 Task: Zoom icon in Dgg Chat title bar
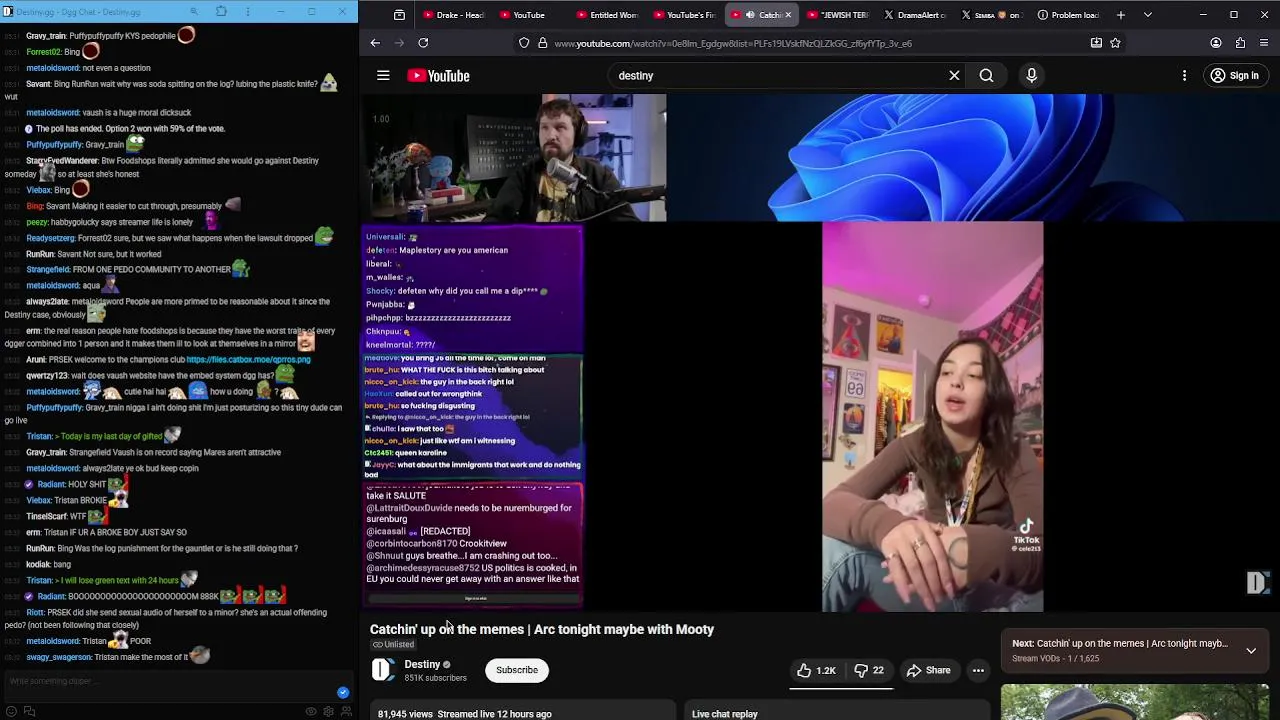click(194, 12)
